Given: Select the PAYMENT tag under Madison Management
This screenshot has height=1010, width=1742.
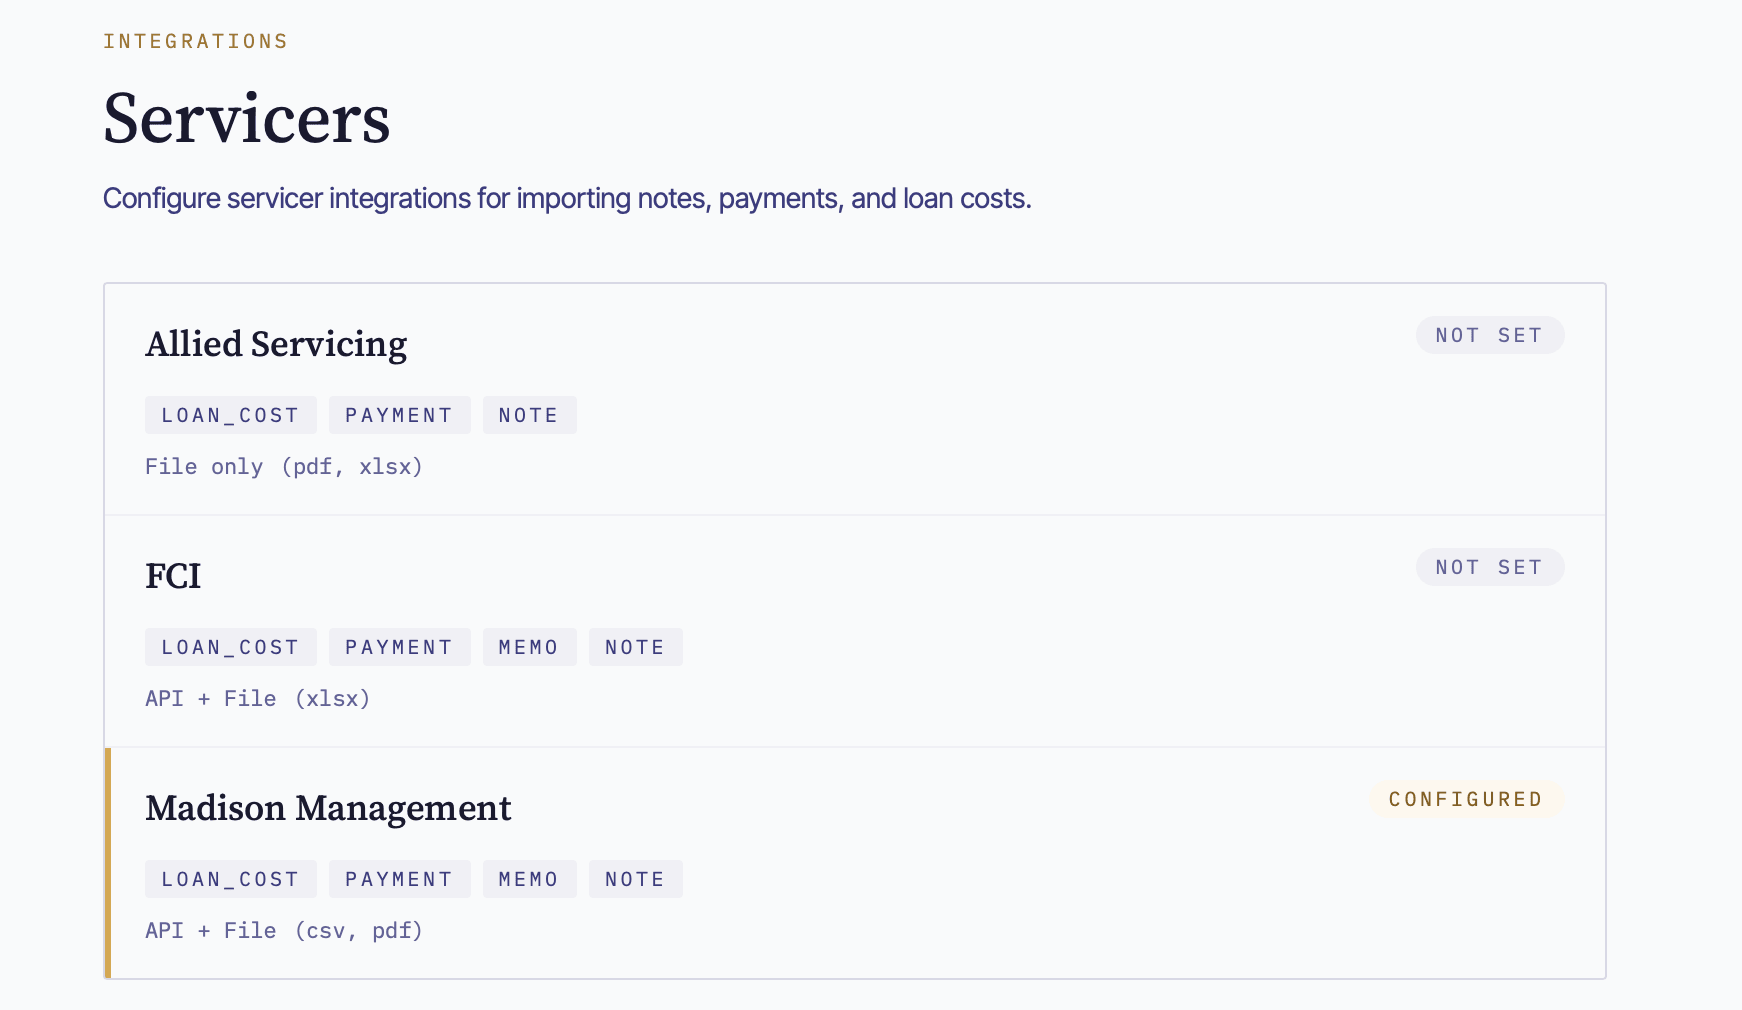Looking at the screenshot, I should [400, 879].
